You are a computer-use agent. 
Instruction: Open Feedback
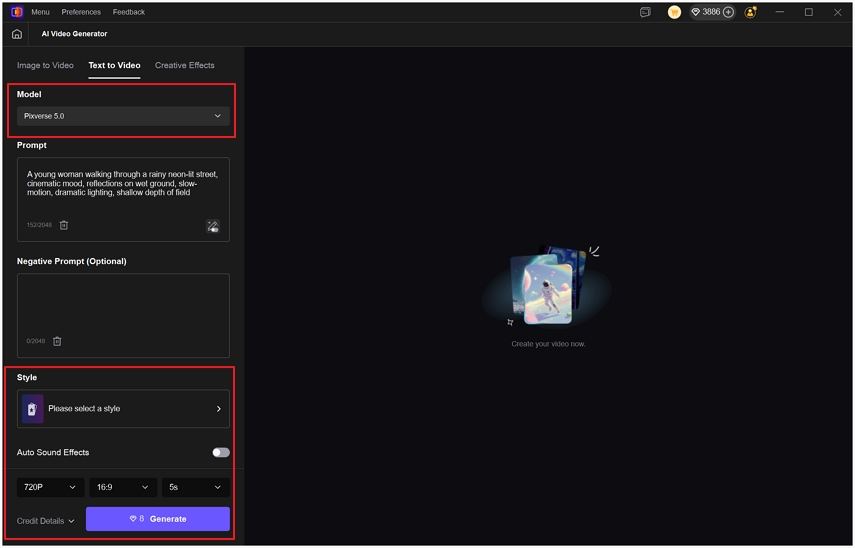pyautogui.click(x=129, y=12)
